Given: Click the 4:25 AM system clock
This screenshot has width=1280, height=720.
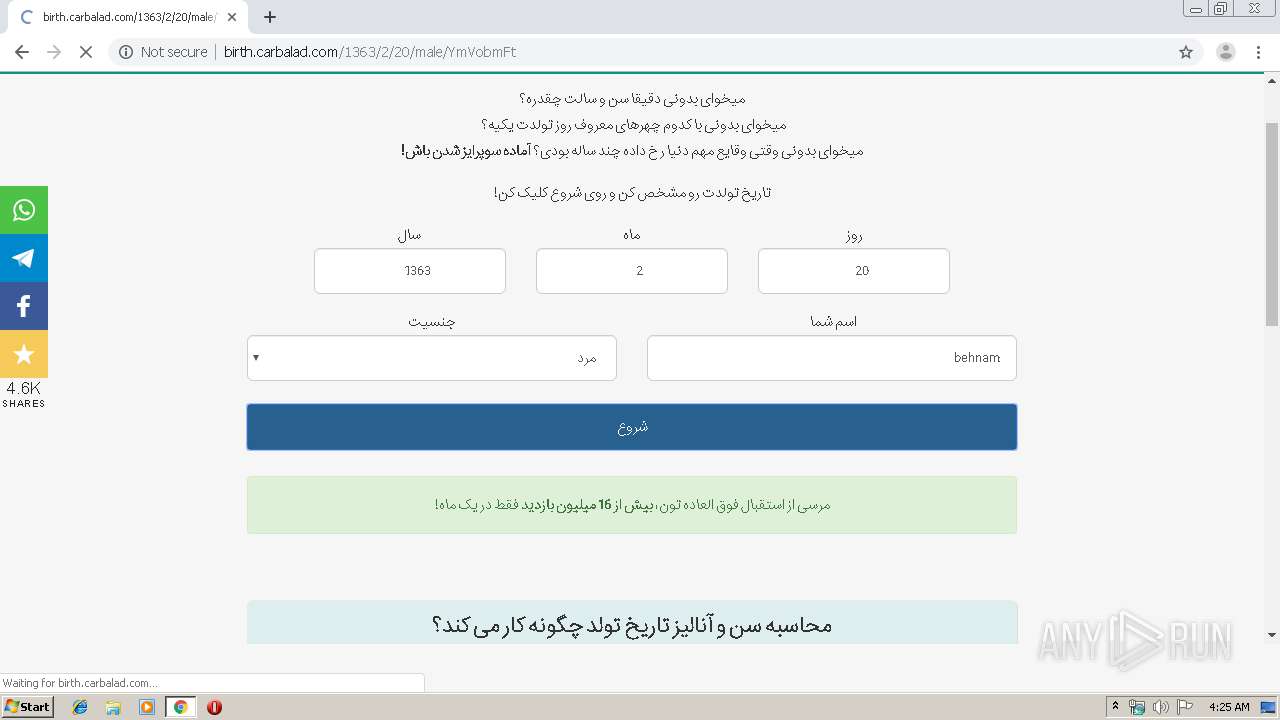Looking at the screenshot, I should (x=1229, y=707).
